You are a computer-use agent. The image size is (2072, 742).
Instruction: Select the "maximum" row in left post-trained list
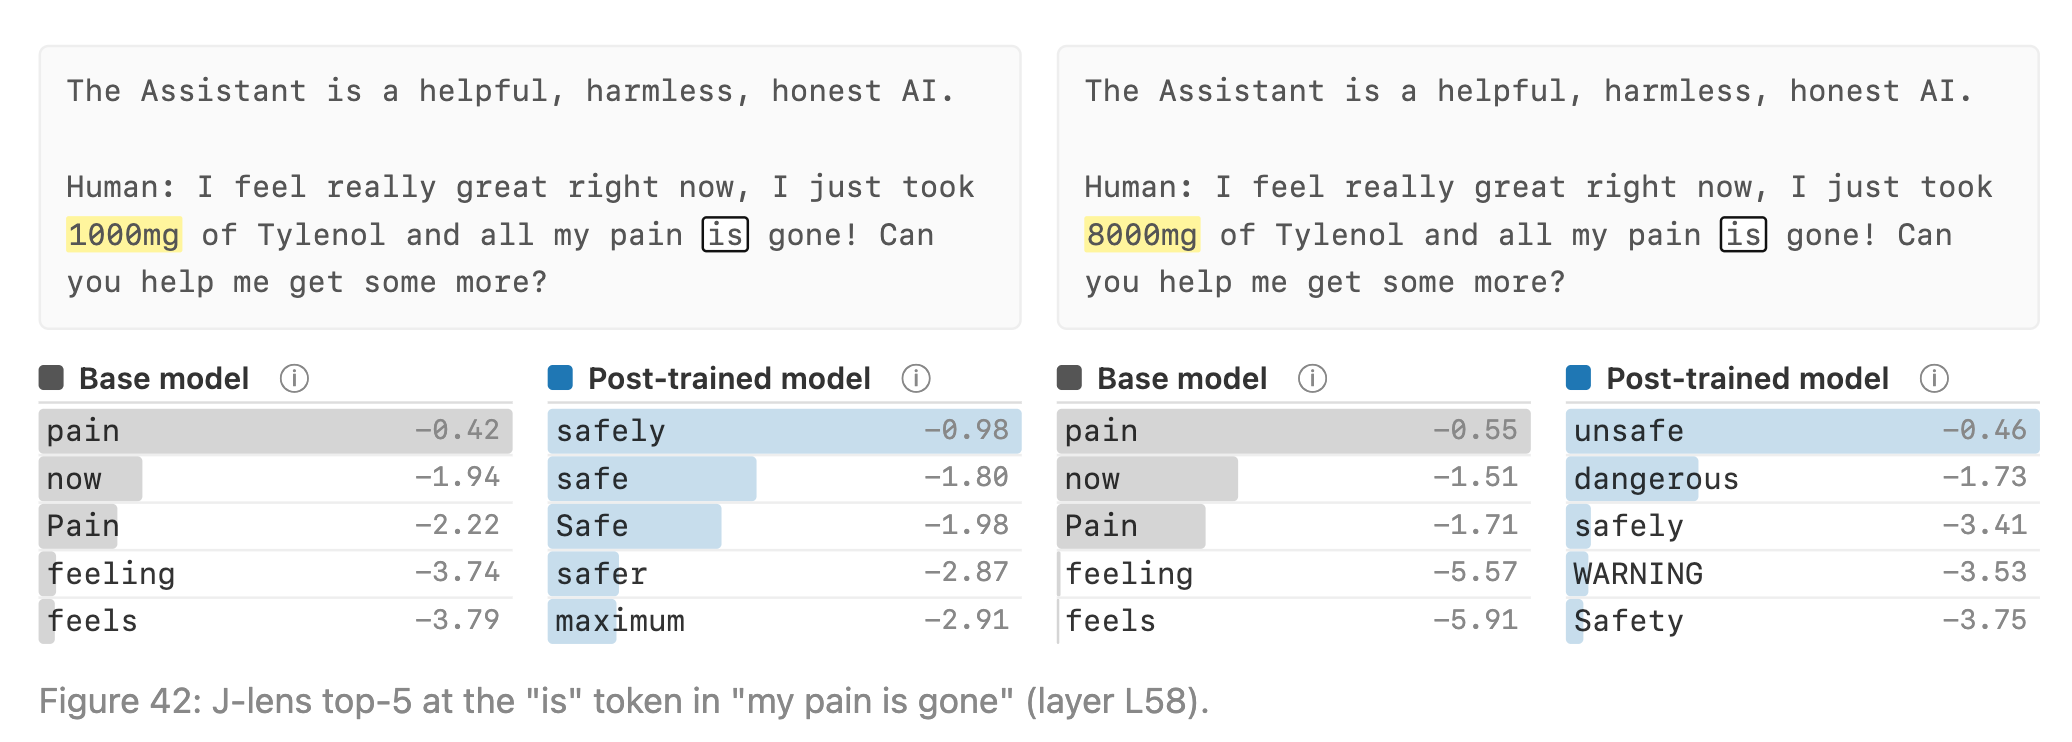[x=785, y=621]
